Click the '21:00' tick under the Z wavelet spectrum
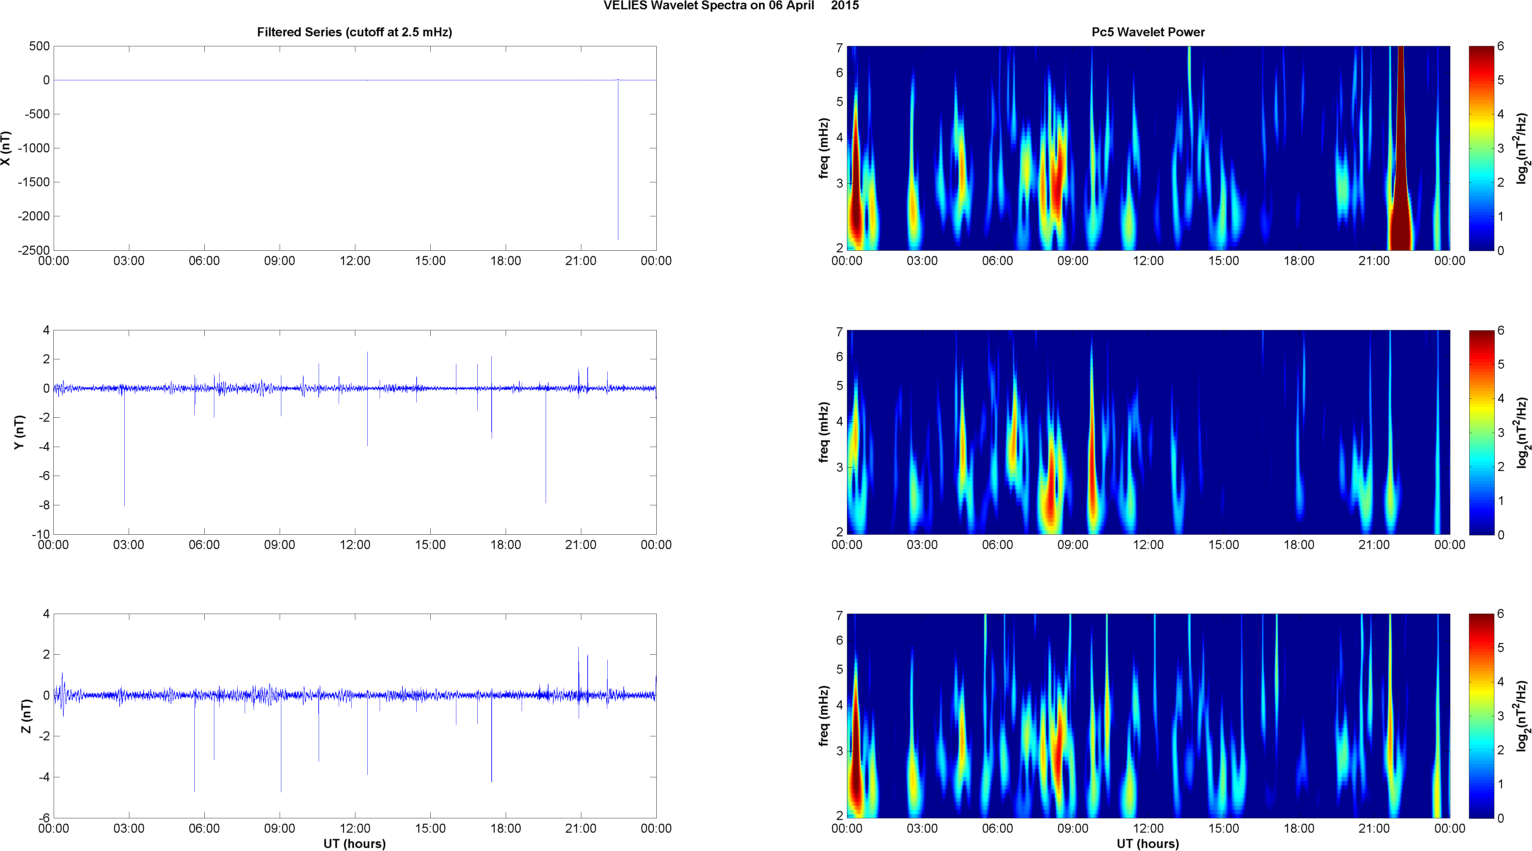Viewport: 1532px width, 851px height. pos(1374,828)
